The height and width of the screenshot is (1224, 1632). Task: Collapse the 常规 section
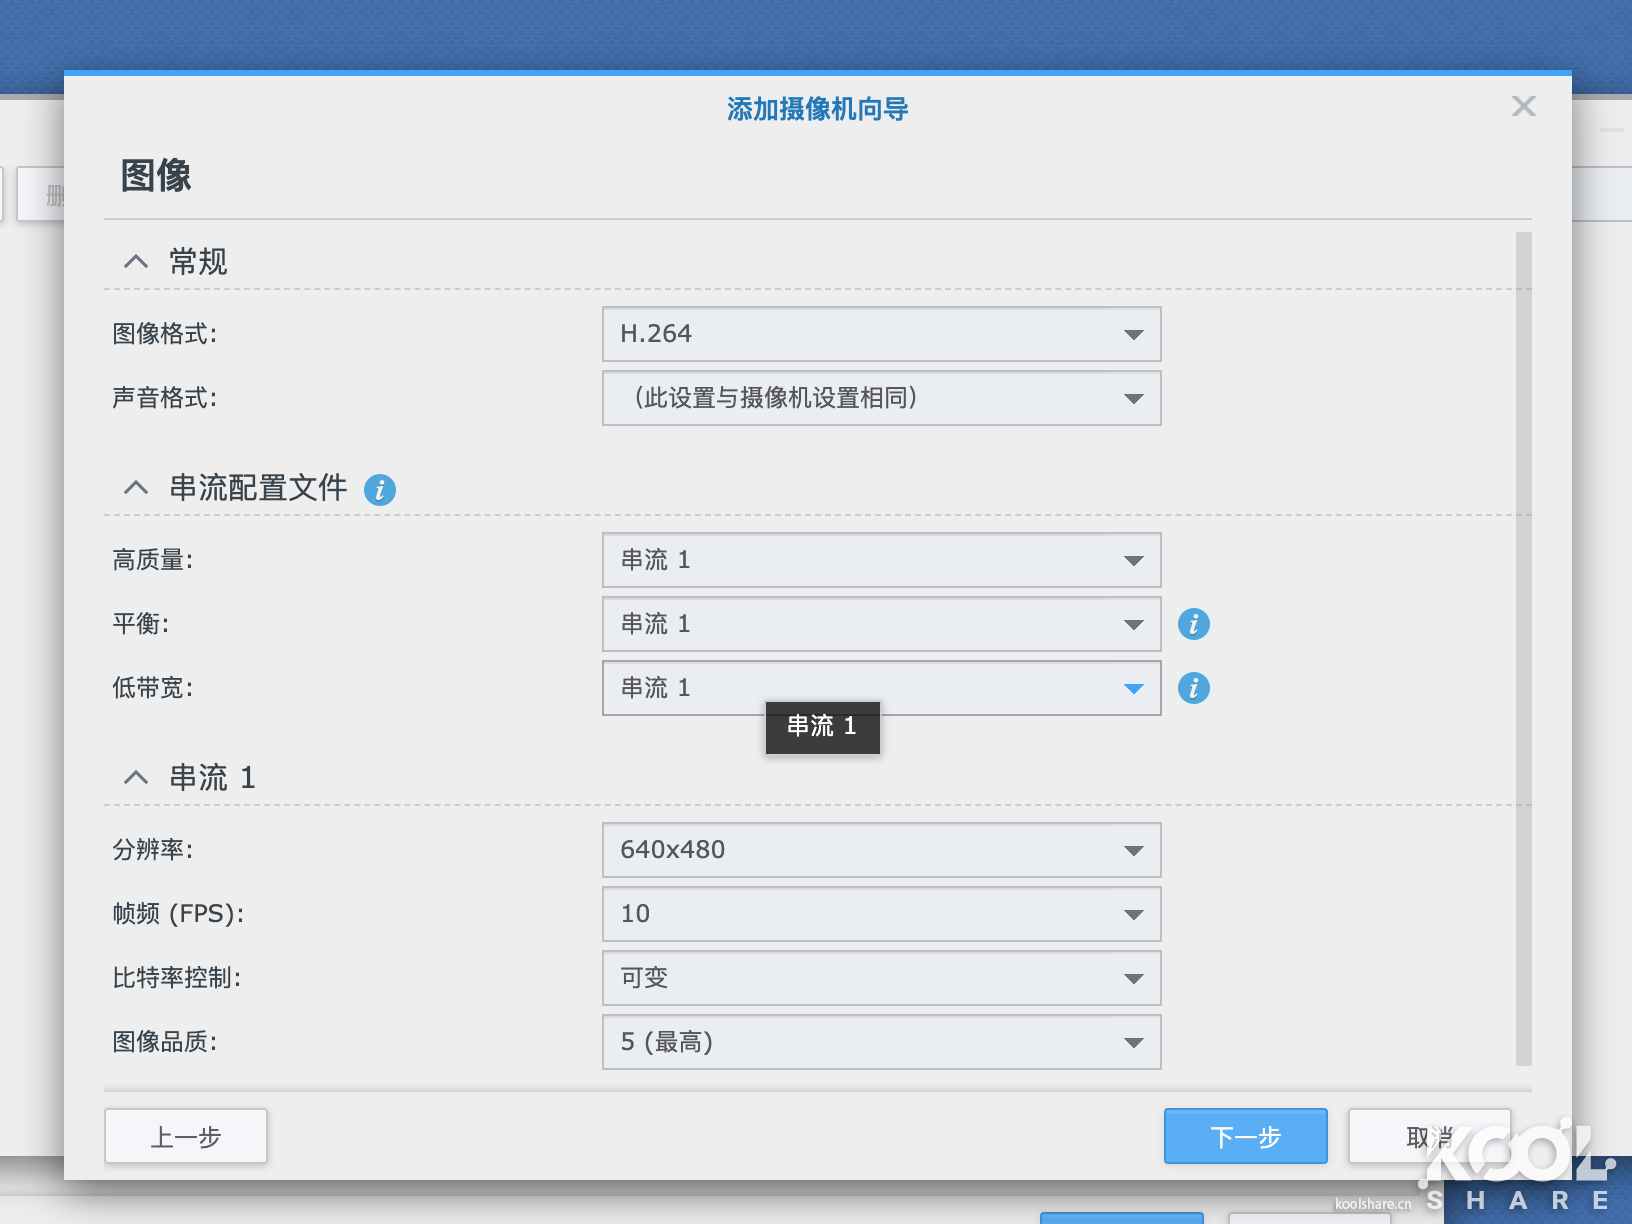pos(136,262)
